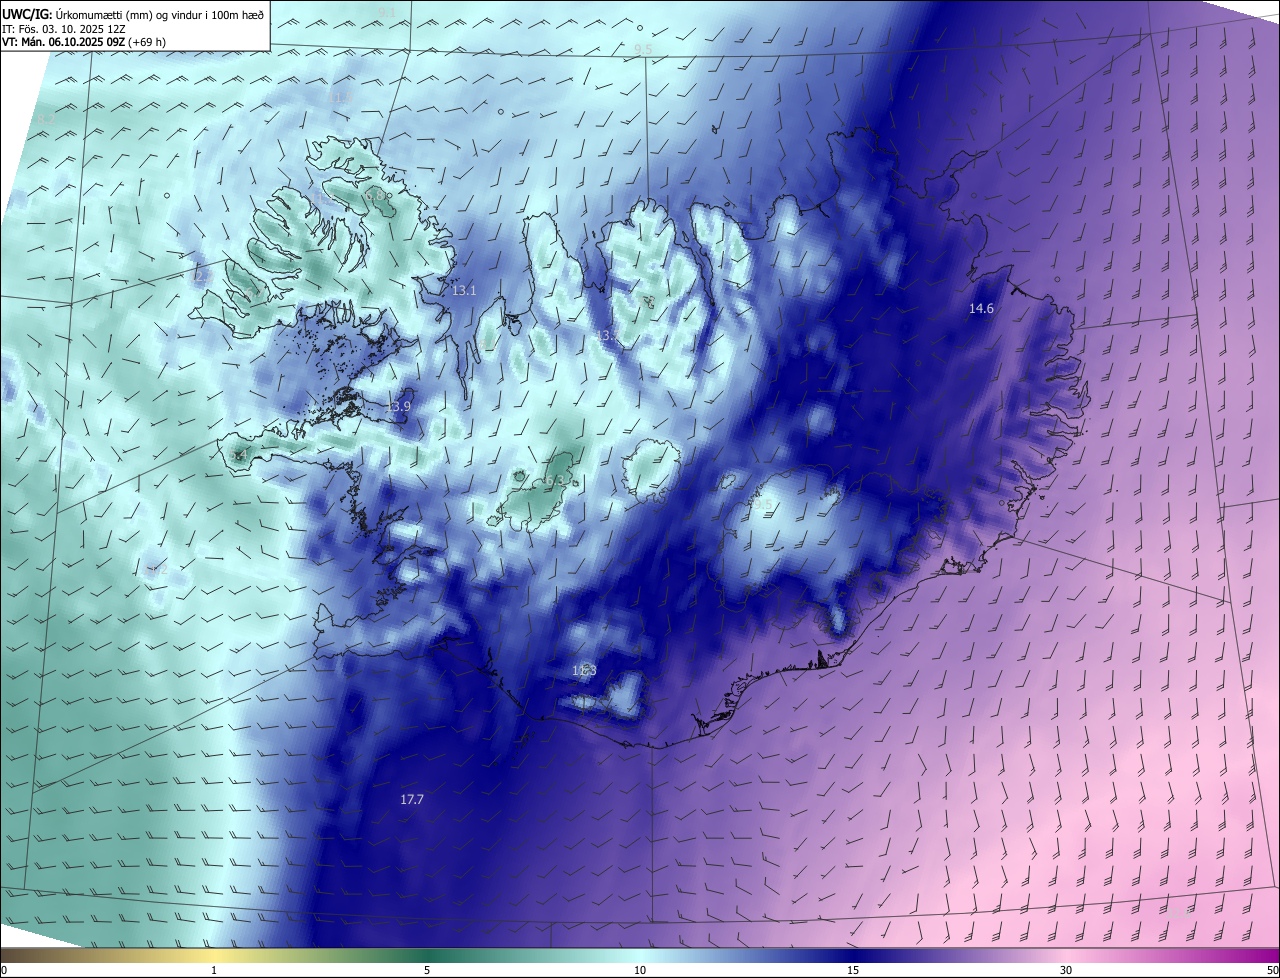Click the 17.7 value on the map
This screenshot has height=978, width=1280.
tap(412, 800)
